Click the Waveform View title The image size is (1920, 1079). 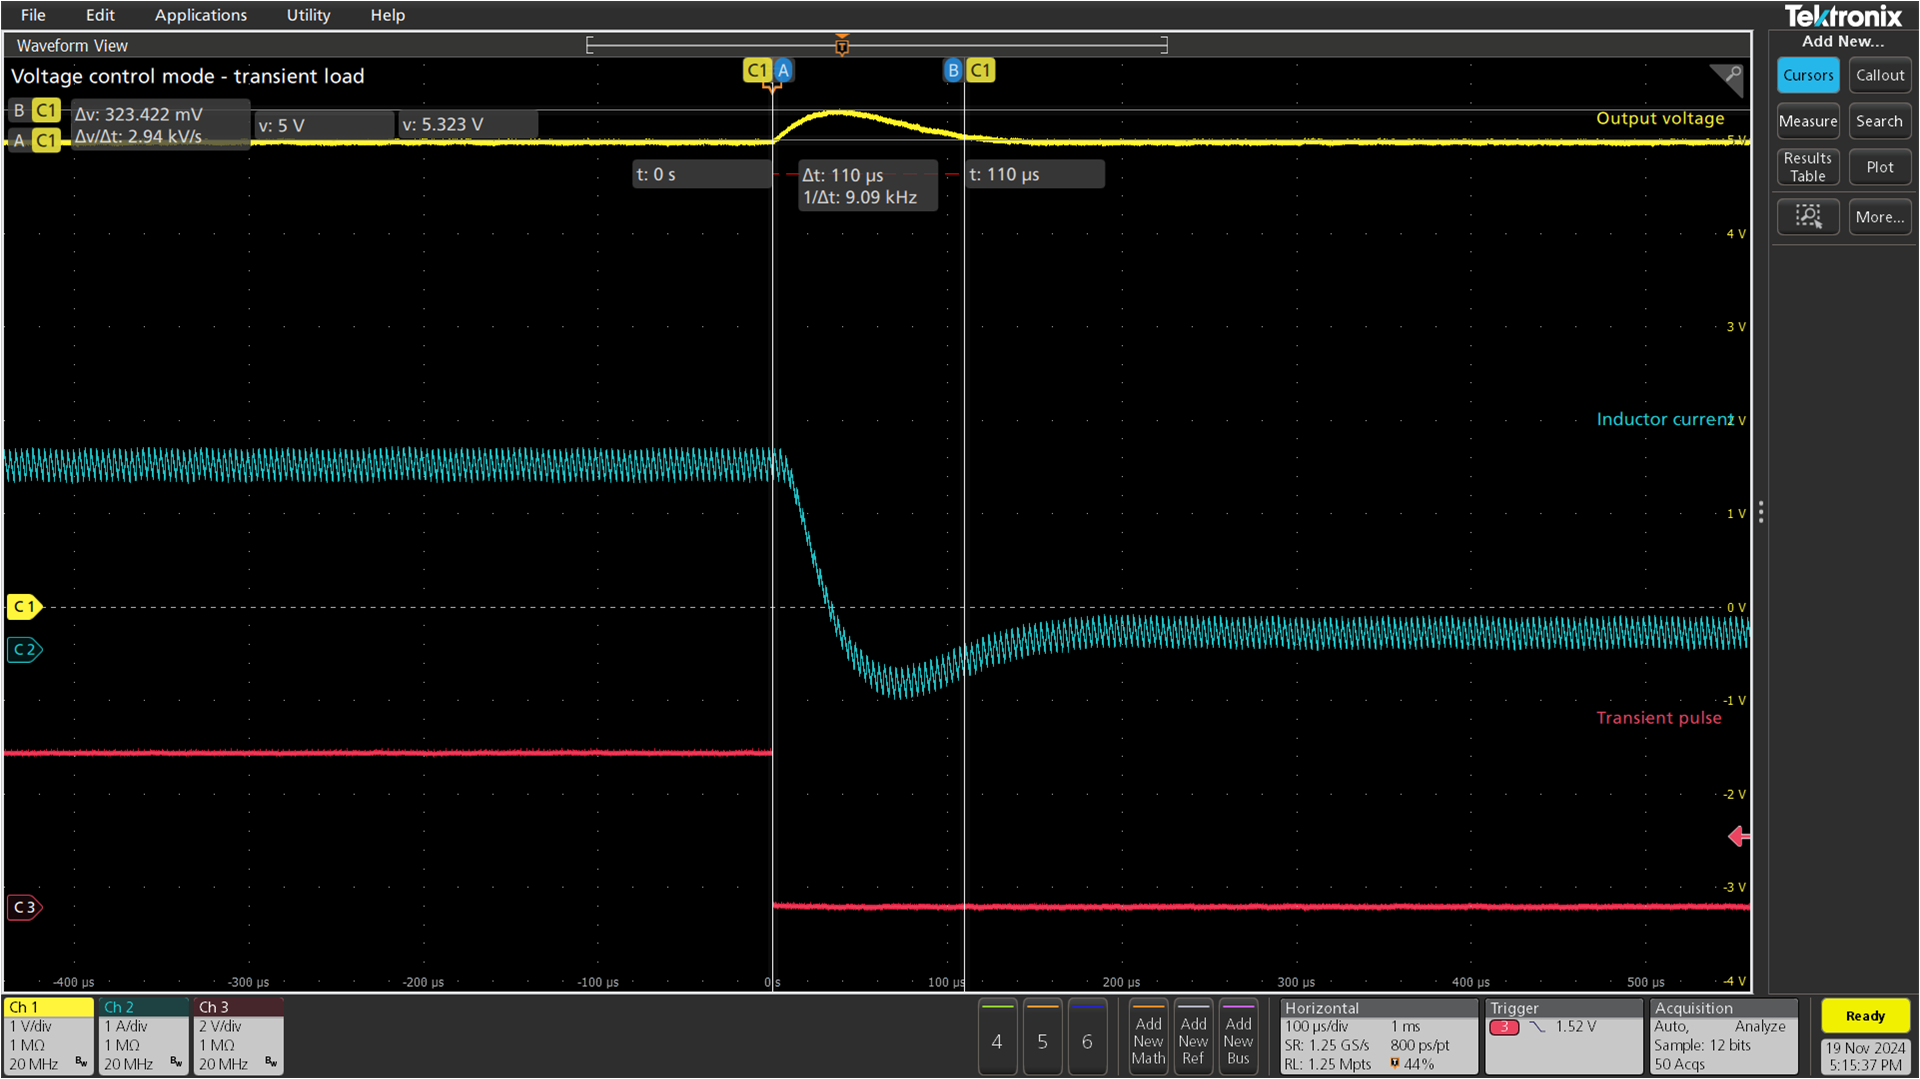click(x=72, y=45)
